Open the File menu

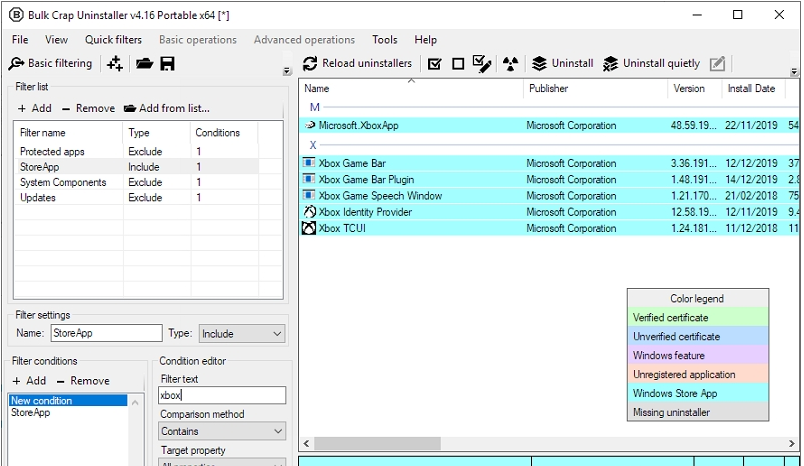point(20,39)
